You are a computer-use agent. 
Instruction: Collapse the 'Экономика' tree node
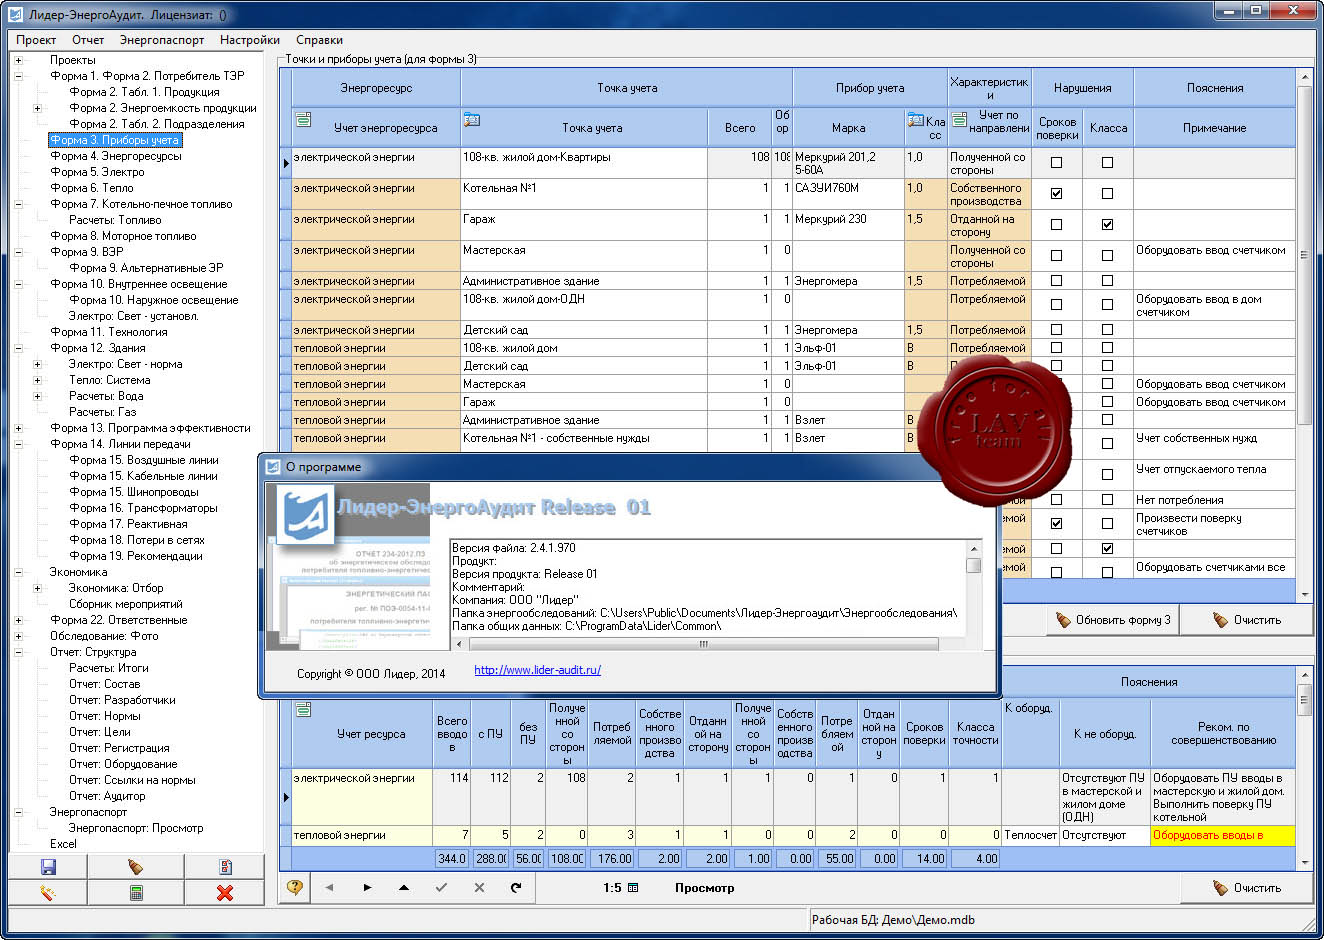click(18, 572)
